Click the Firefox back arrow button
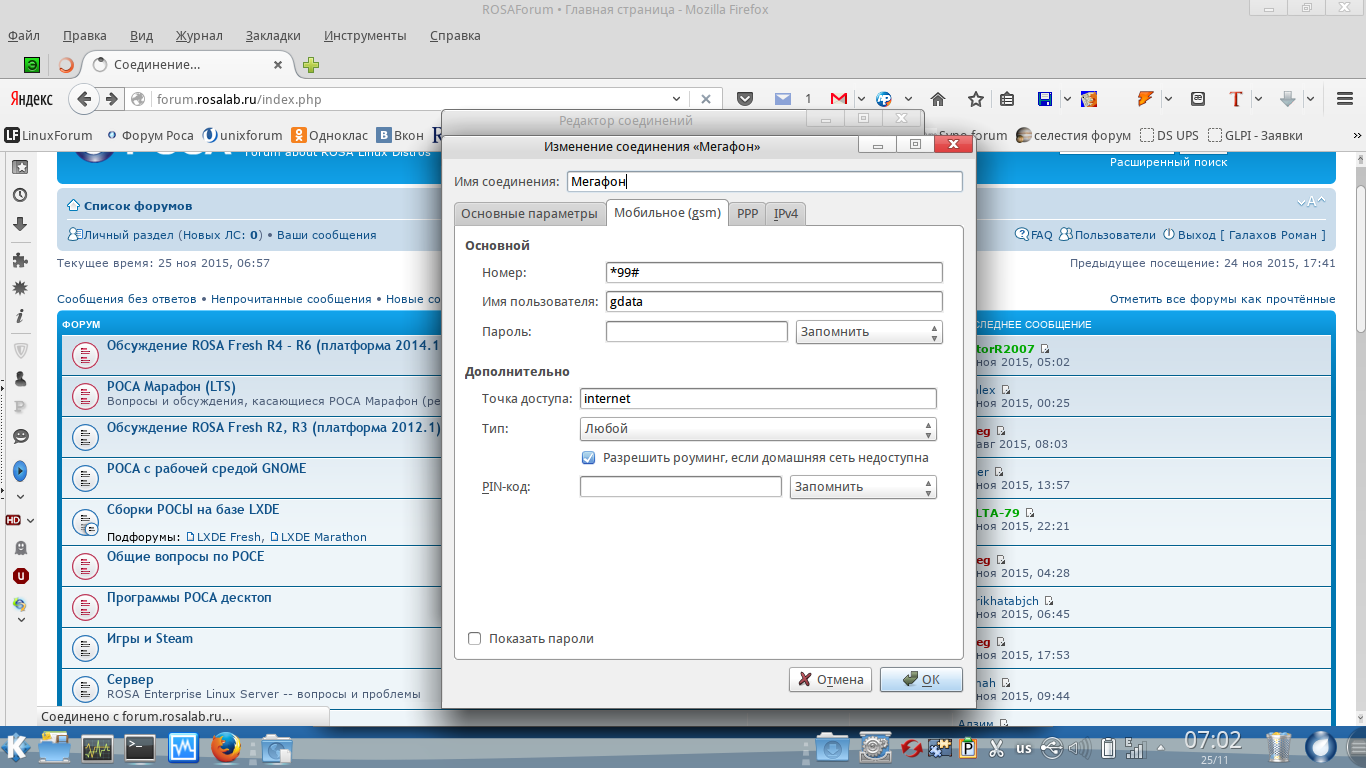 coord(84,99)
